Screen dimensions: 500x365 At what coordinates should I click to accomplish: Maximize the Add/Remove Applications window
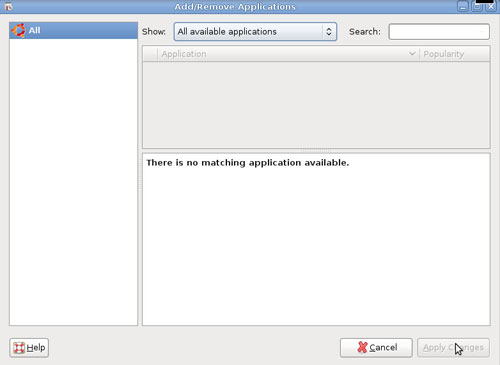pos(477,6)
